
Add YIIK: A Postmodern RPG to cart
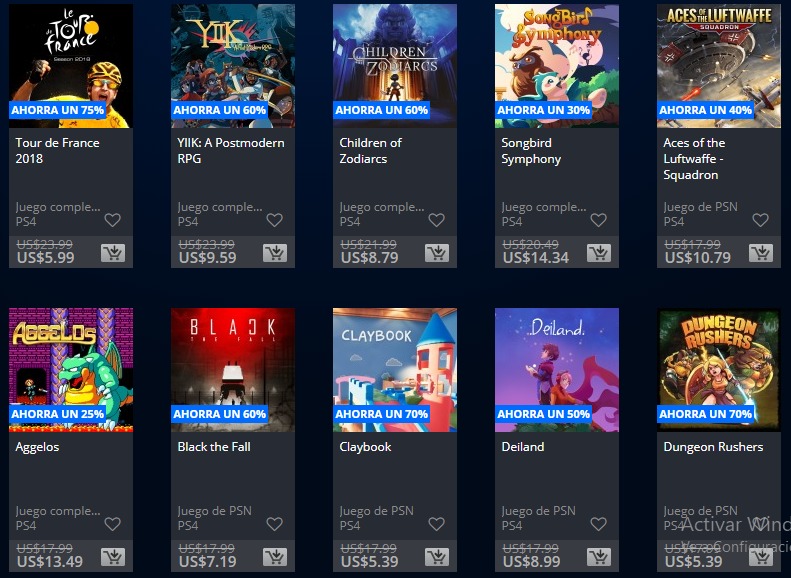(275, 253)
